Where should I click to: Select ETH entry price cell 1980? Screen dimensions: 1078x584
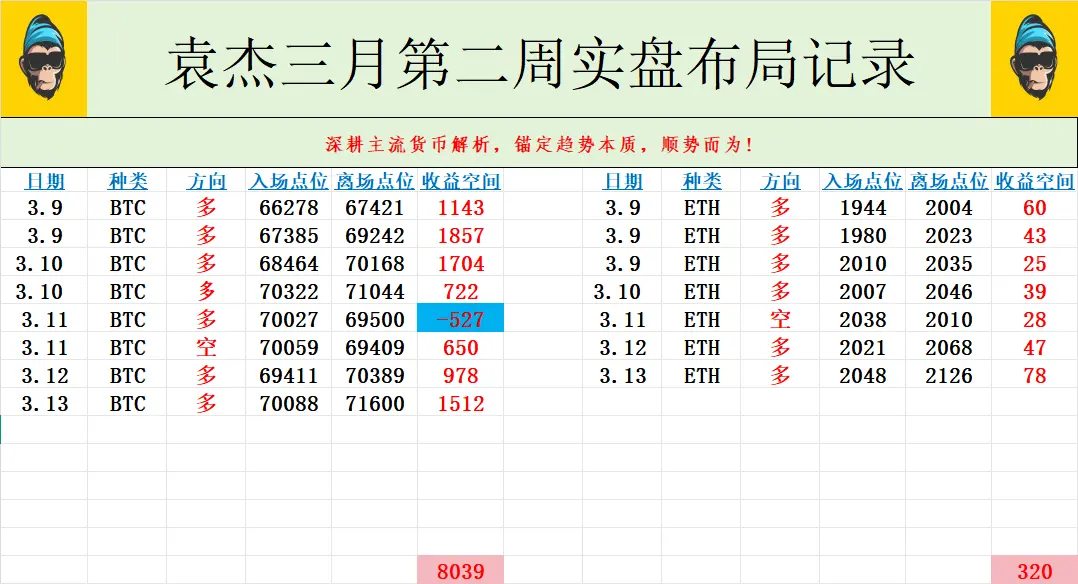863,236
